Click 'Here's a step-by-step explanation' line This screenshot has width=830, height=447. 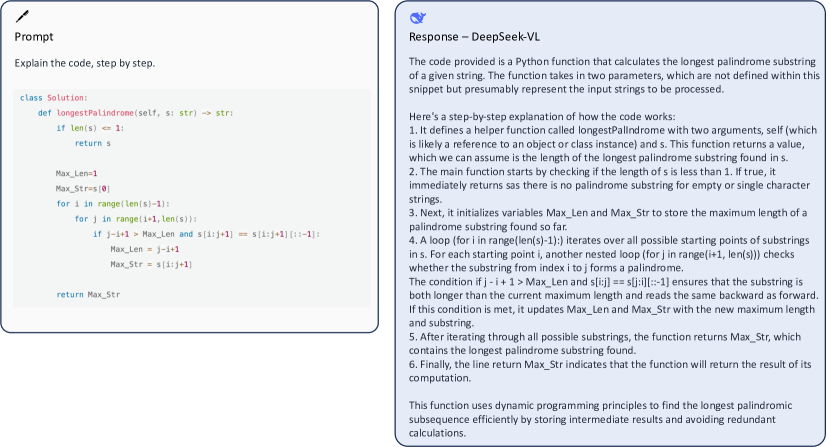click(x=542, y=117)
